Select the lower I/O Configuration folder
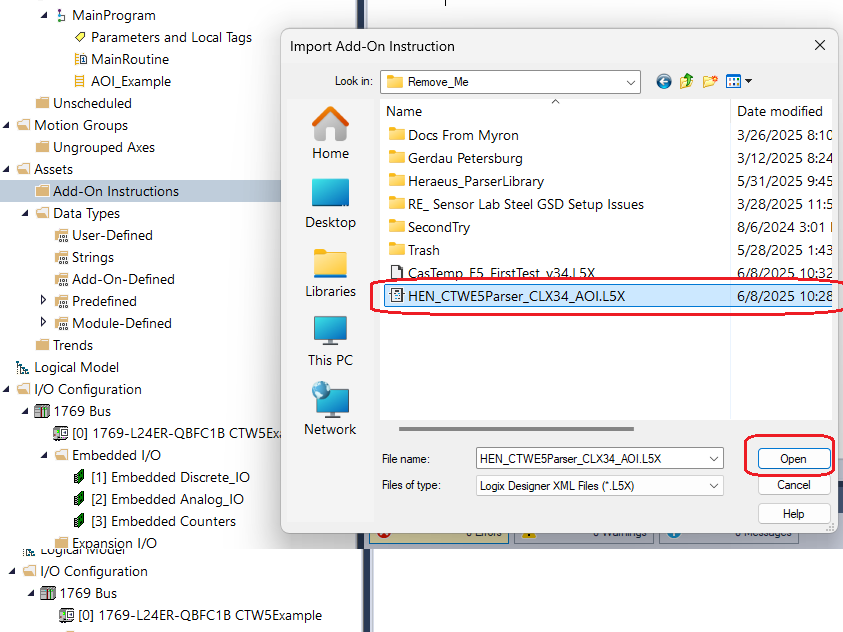843x632 pixels. pos(85,571)
